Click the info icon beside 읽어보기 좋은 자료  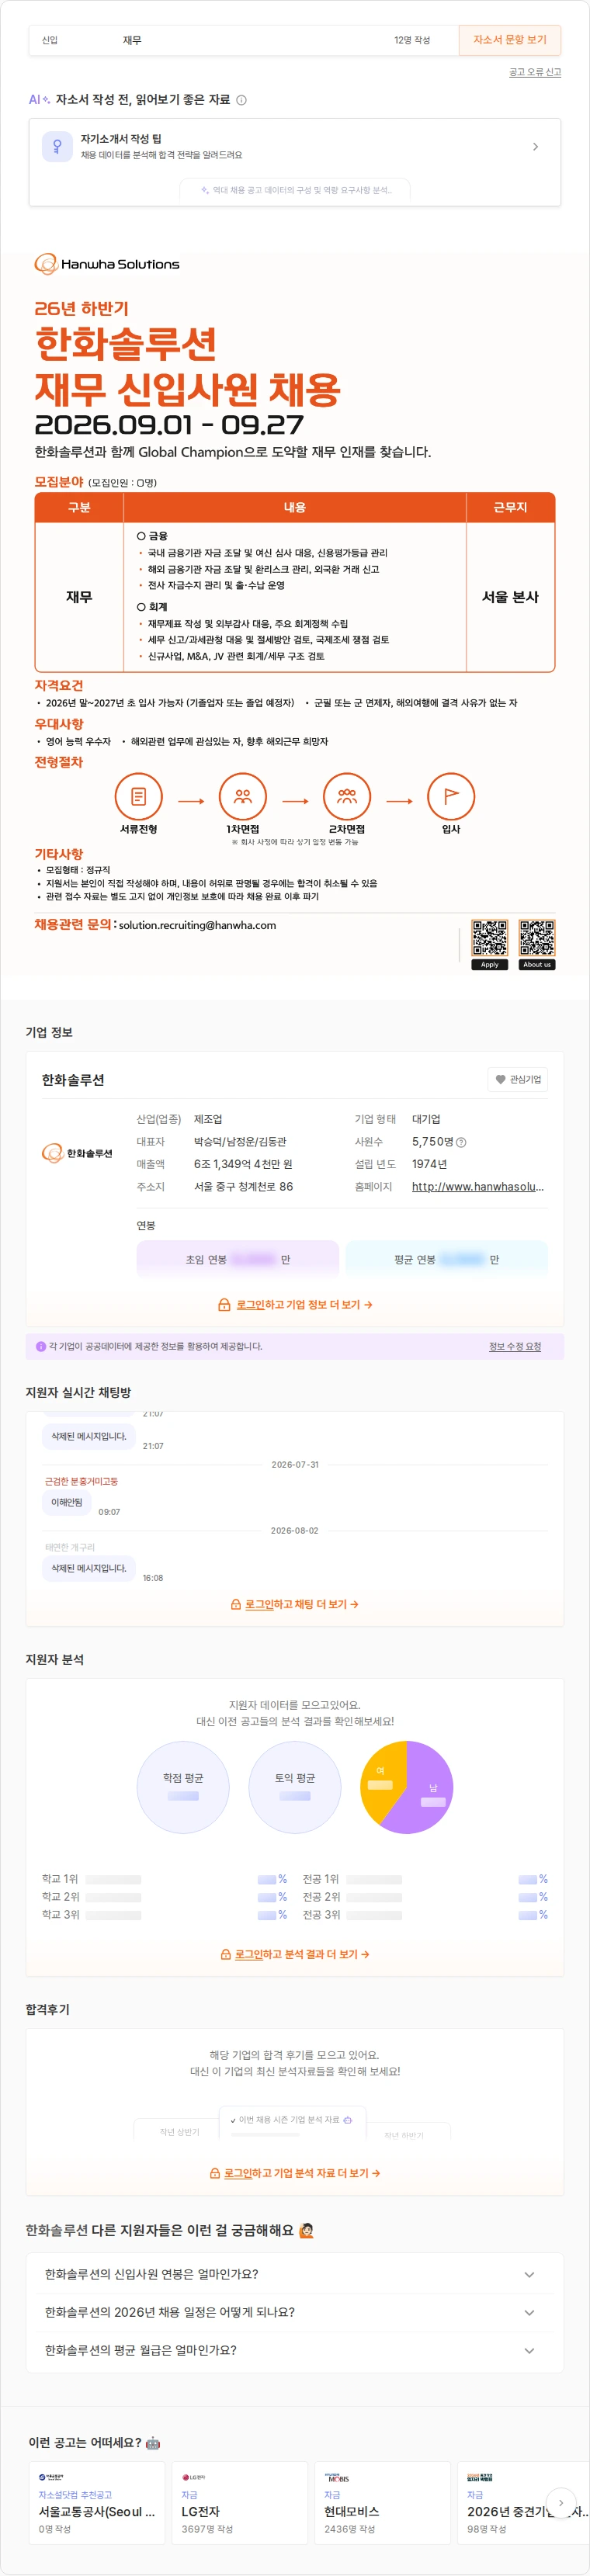click(241, 100)
